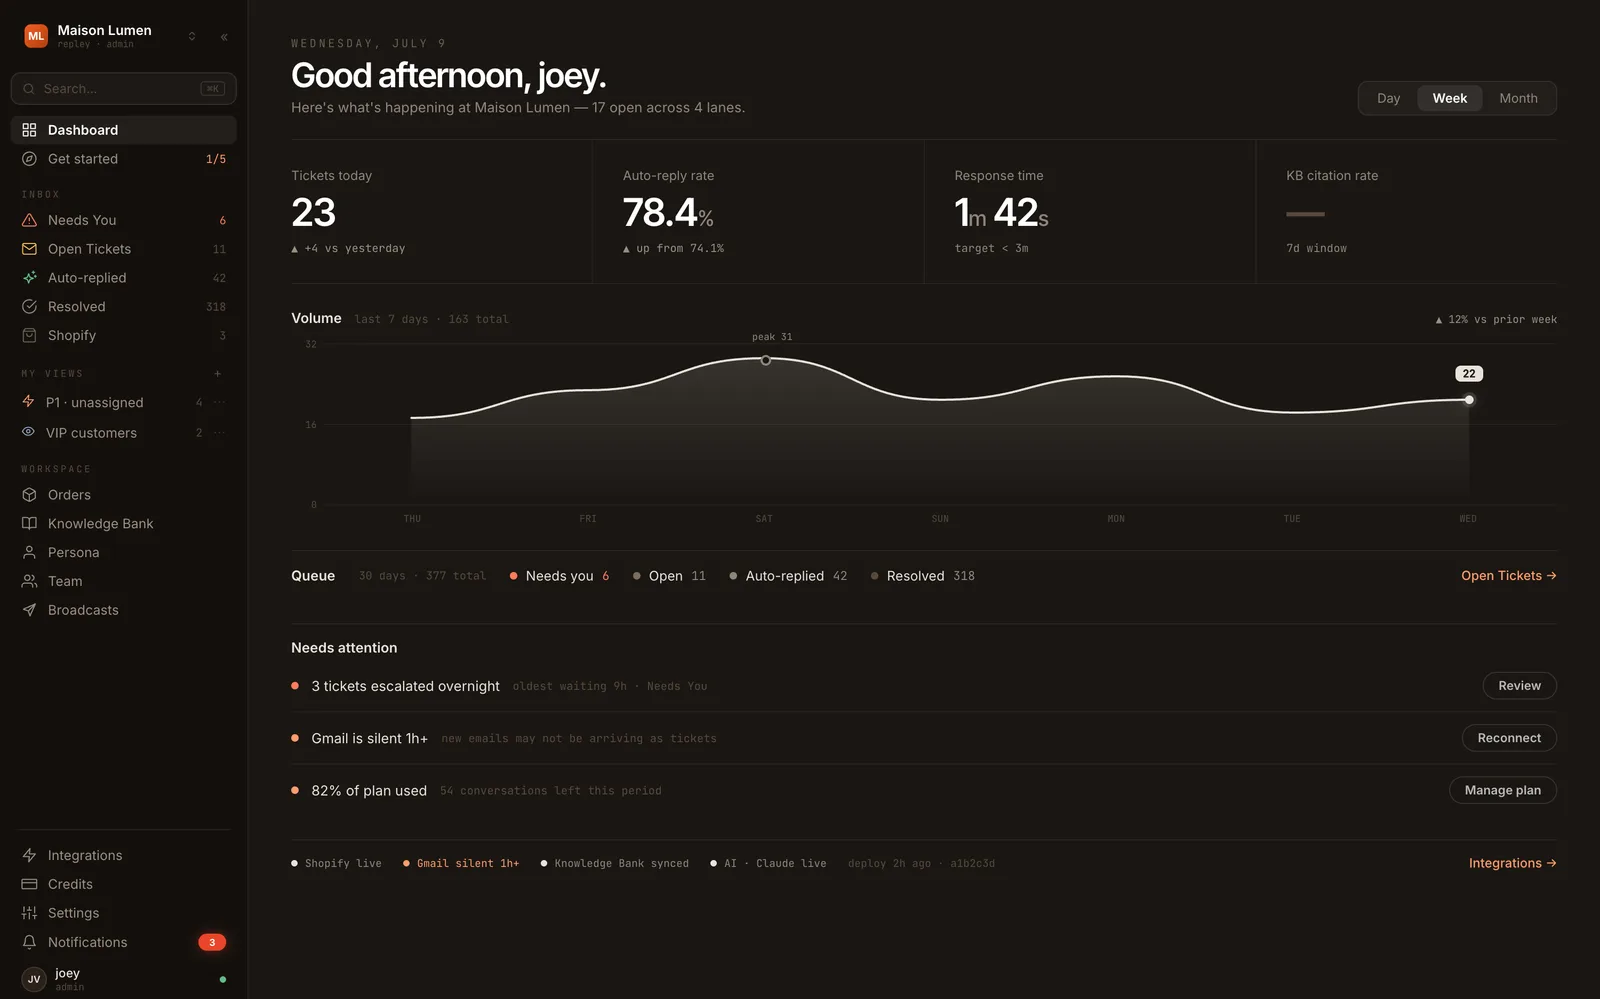Click the Orders box icon
This screenshot has width=1600, height=999.
(29, 495)
